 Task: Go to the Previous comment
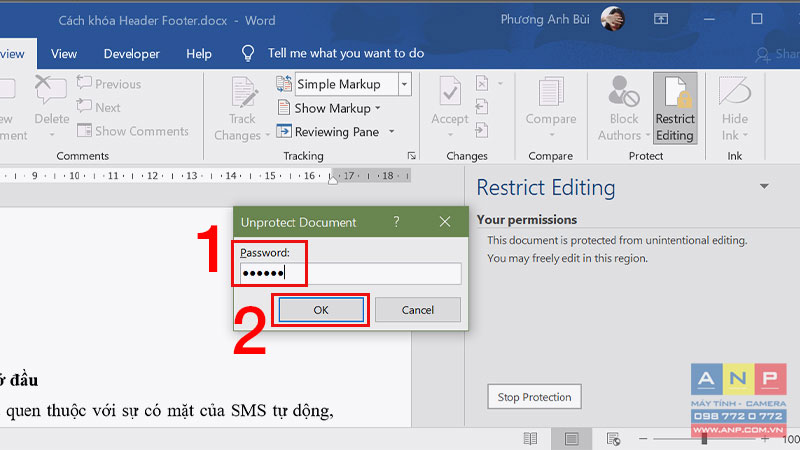109,84
